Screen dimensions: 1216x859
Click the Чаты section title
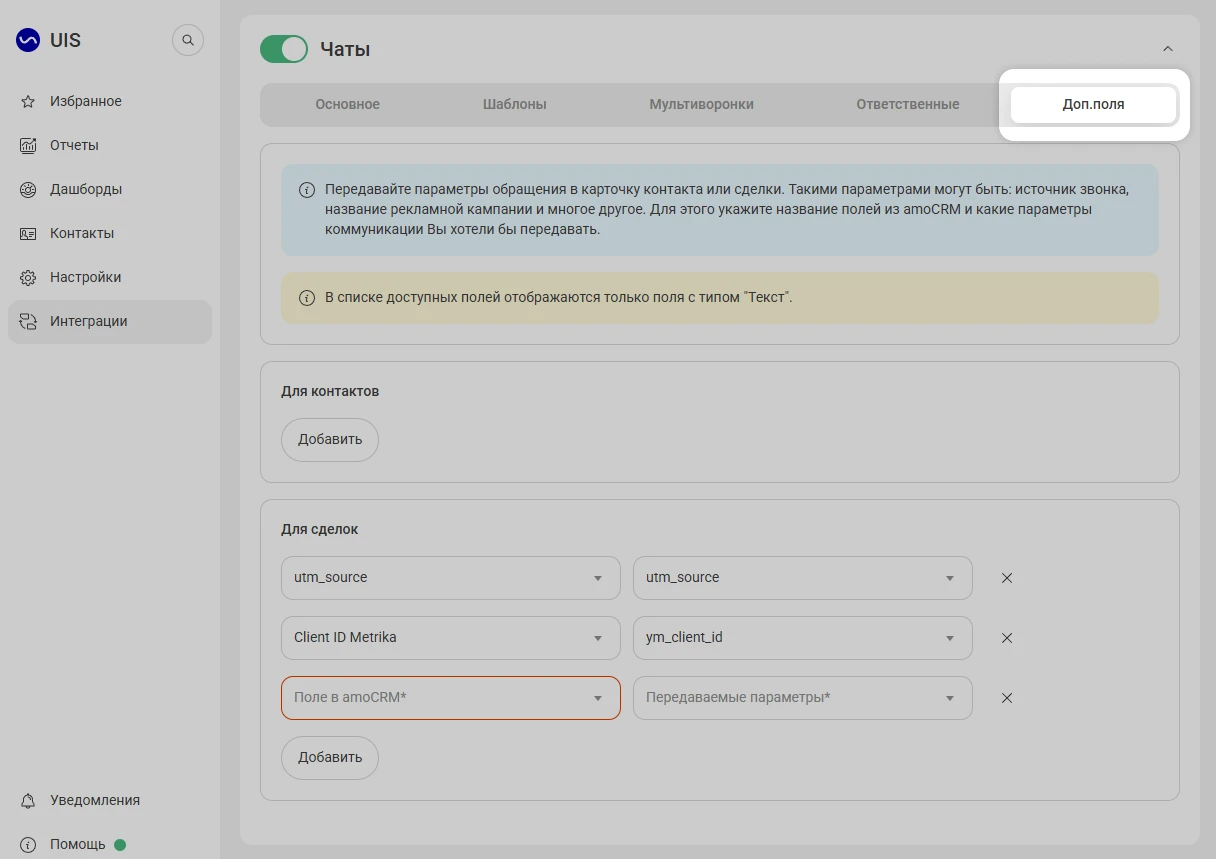[x=345, y=49]
